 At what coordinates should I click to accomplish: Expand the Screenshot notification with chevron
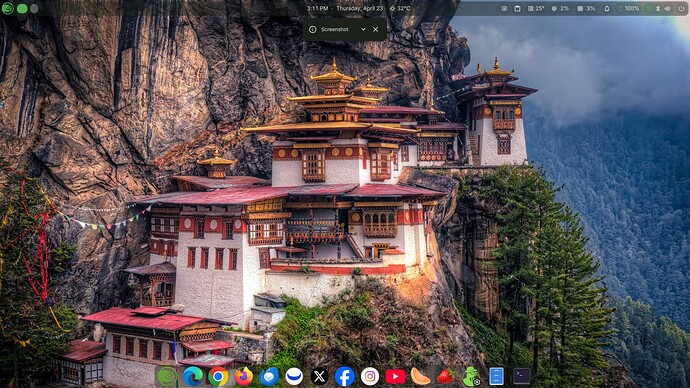coord(363,29)
